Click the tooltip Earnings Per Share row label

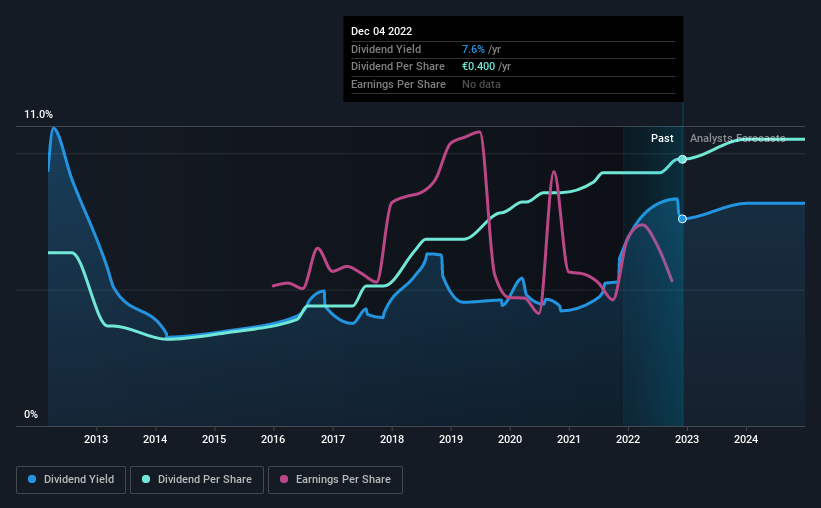pyautogui.click(x=398, y=84)
